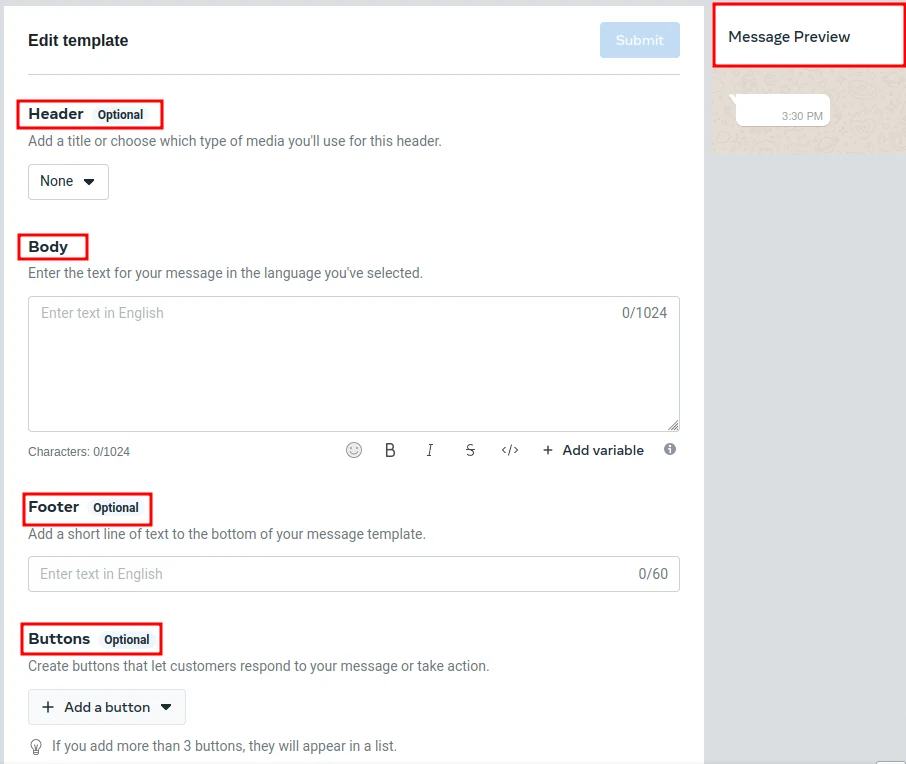The width and height of the screenshot is (906, 764).
Task: Open the info icon next to Add variable
Action: click(x=670, y=449)
